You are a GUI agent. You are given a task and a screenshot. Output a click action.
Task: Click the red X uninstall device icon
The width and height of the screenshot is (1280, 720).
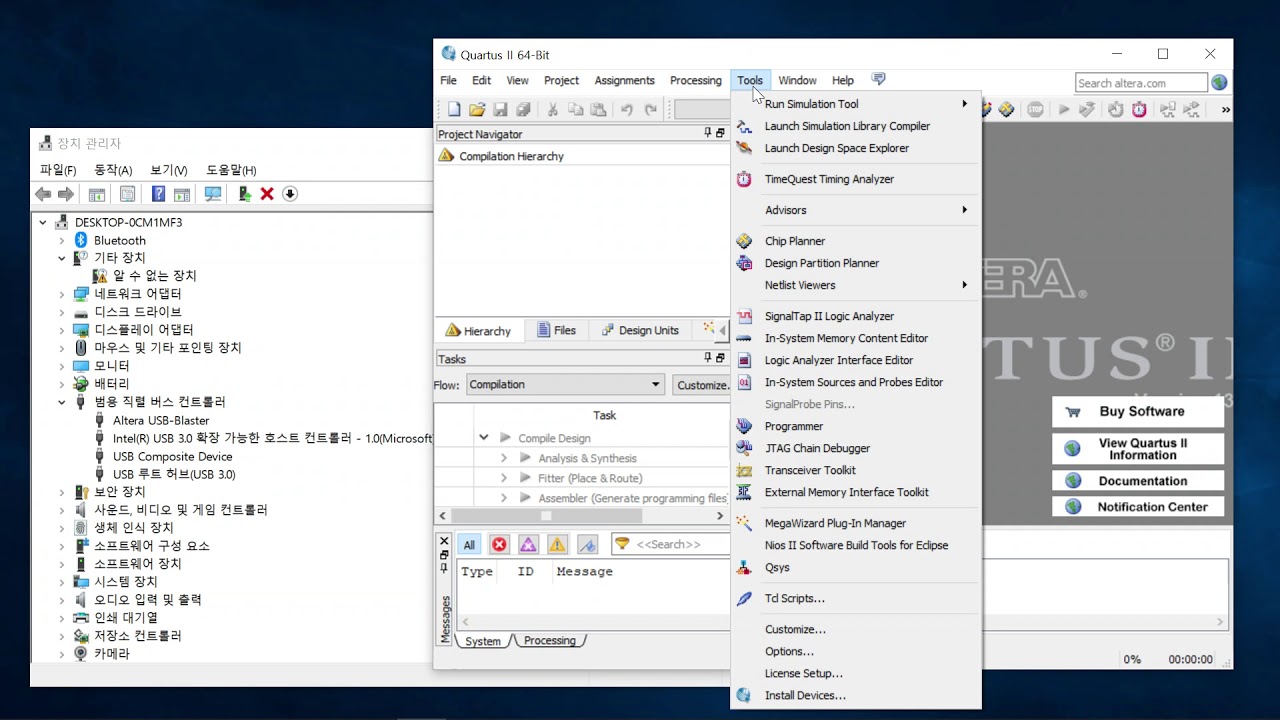(267, 194)
